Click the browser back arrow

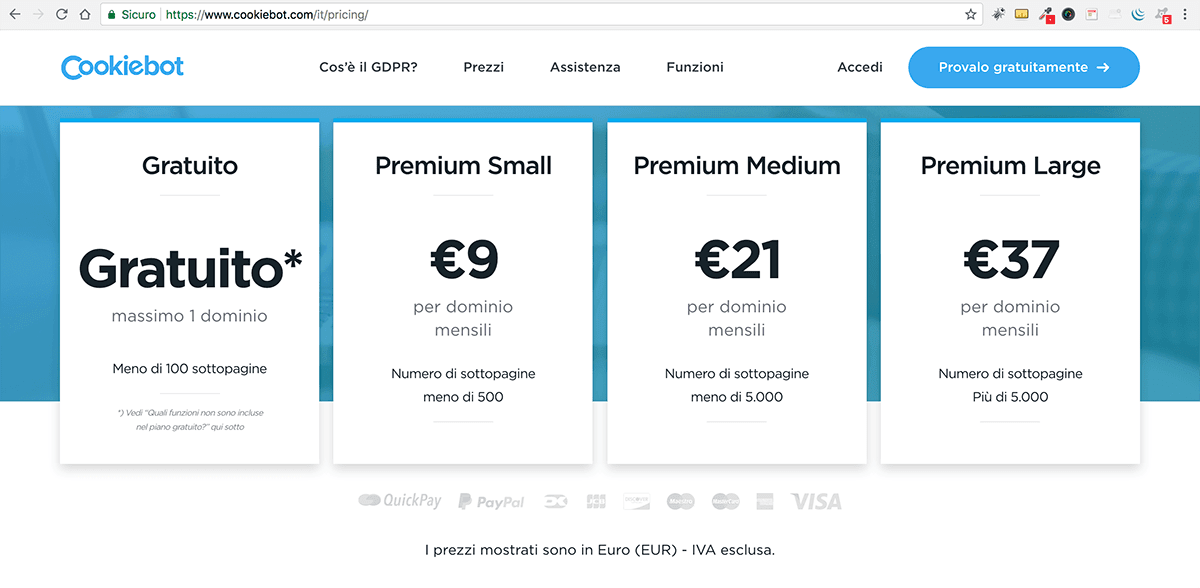coord(15,15)
